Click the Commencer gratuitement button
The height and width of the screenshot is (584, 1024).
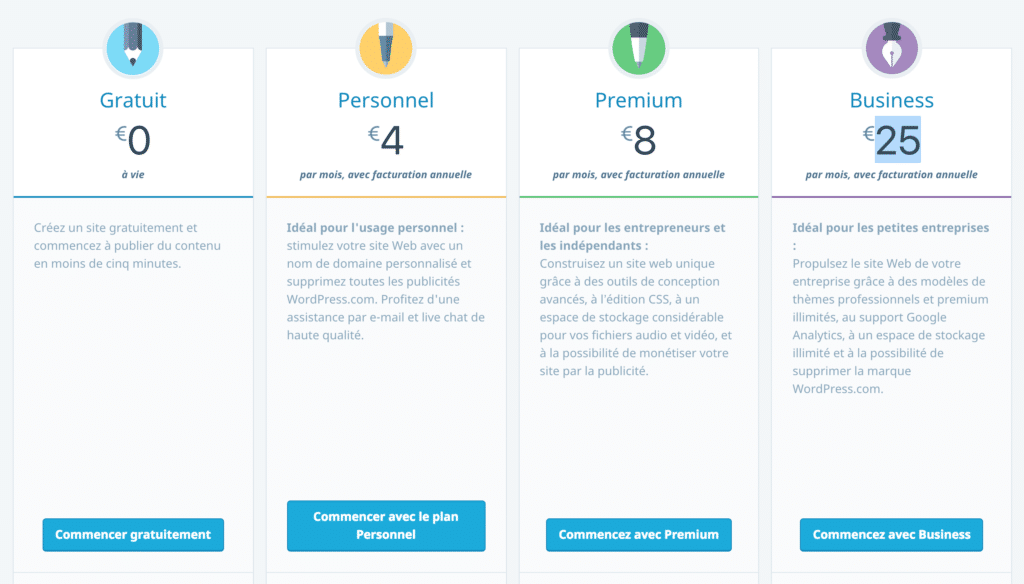133,534
